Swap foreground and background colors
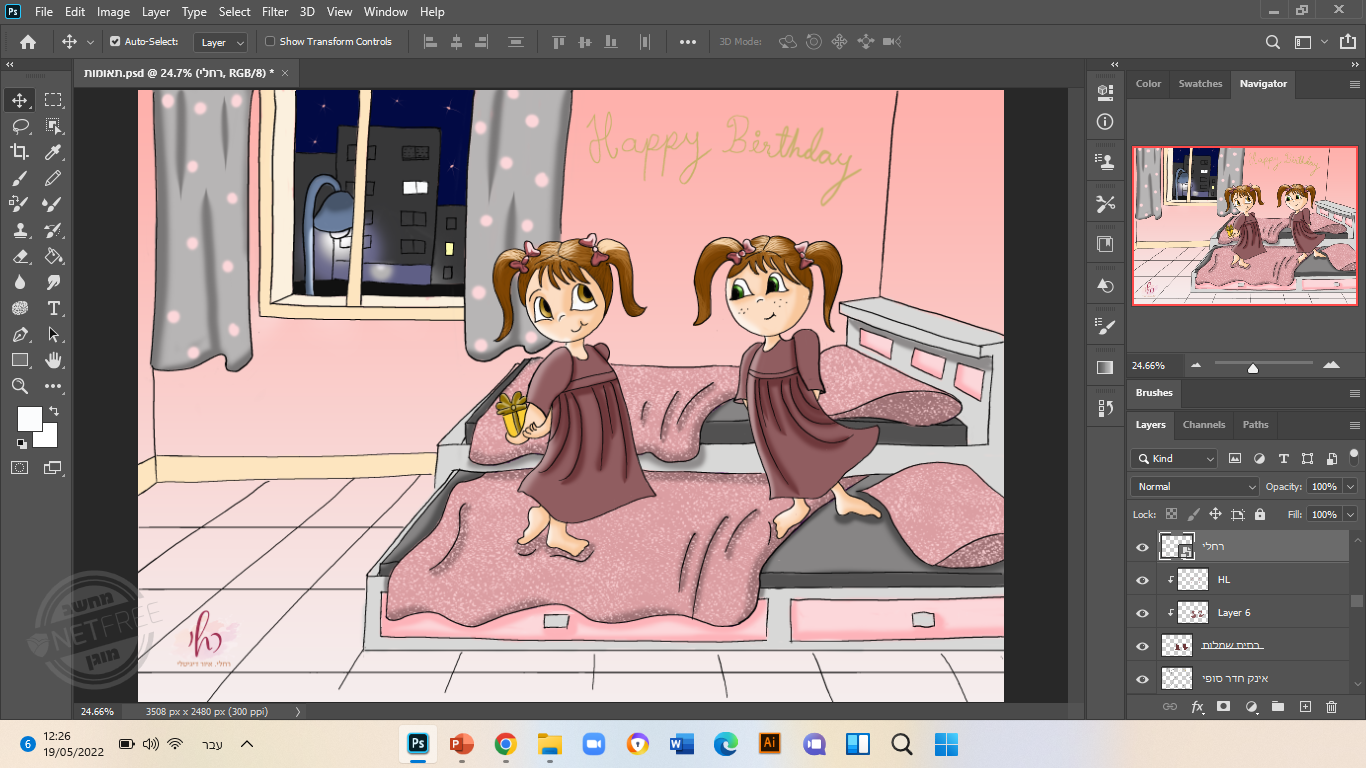Screen dimensions: 1366x768 [x=54, y=411]
